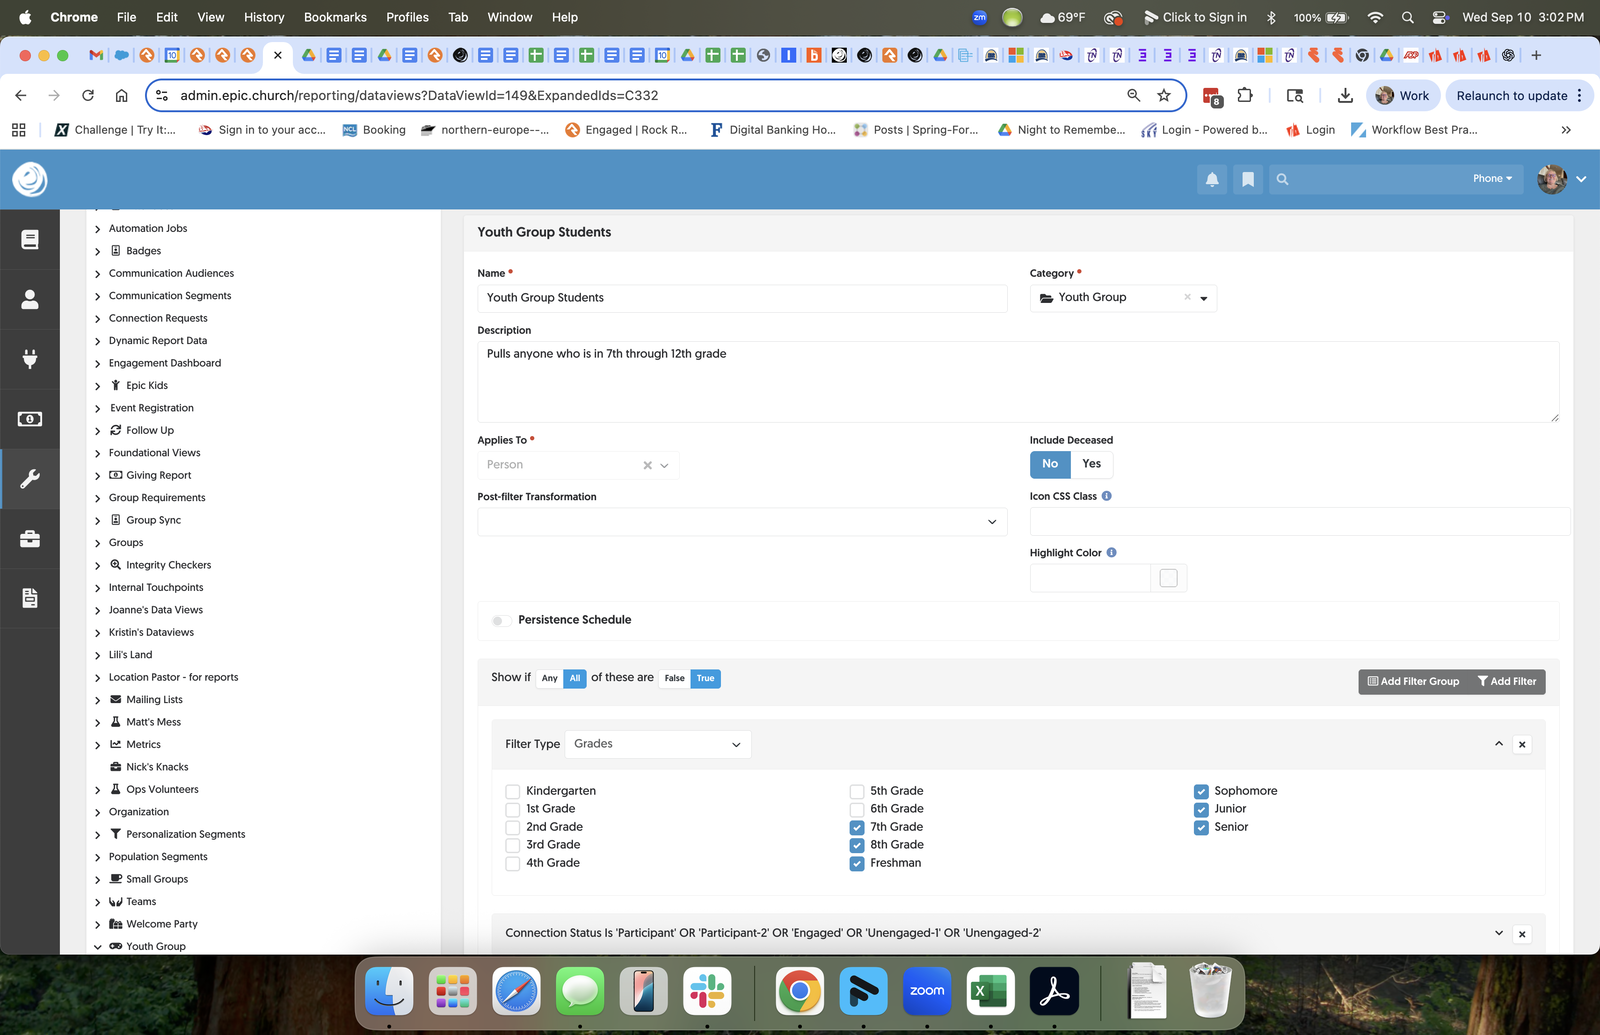Screen dimensions: 1600x1035
Task: Click the bookmark icon in header
Action: (x=1247, y=179)
